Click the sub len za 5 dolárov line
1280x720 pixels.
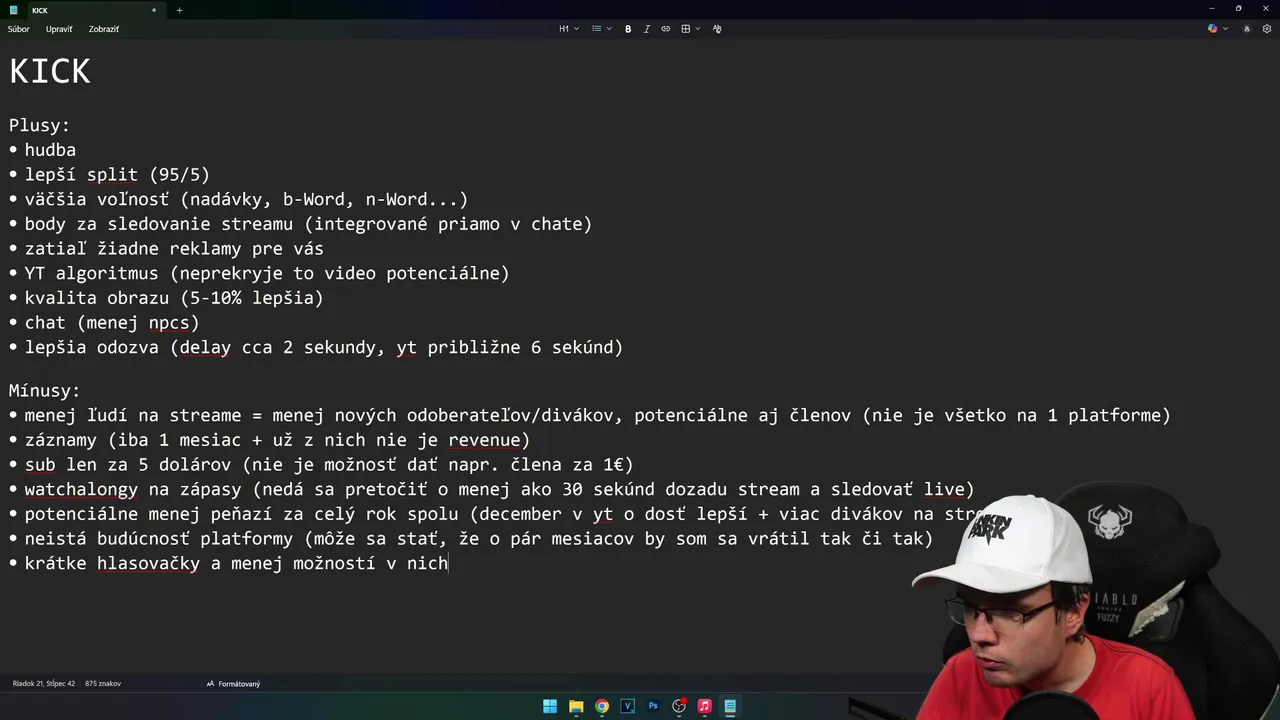[x=329, y=465]
